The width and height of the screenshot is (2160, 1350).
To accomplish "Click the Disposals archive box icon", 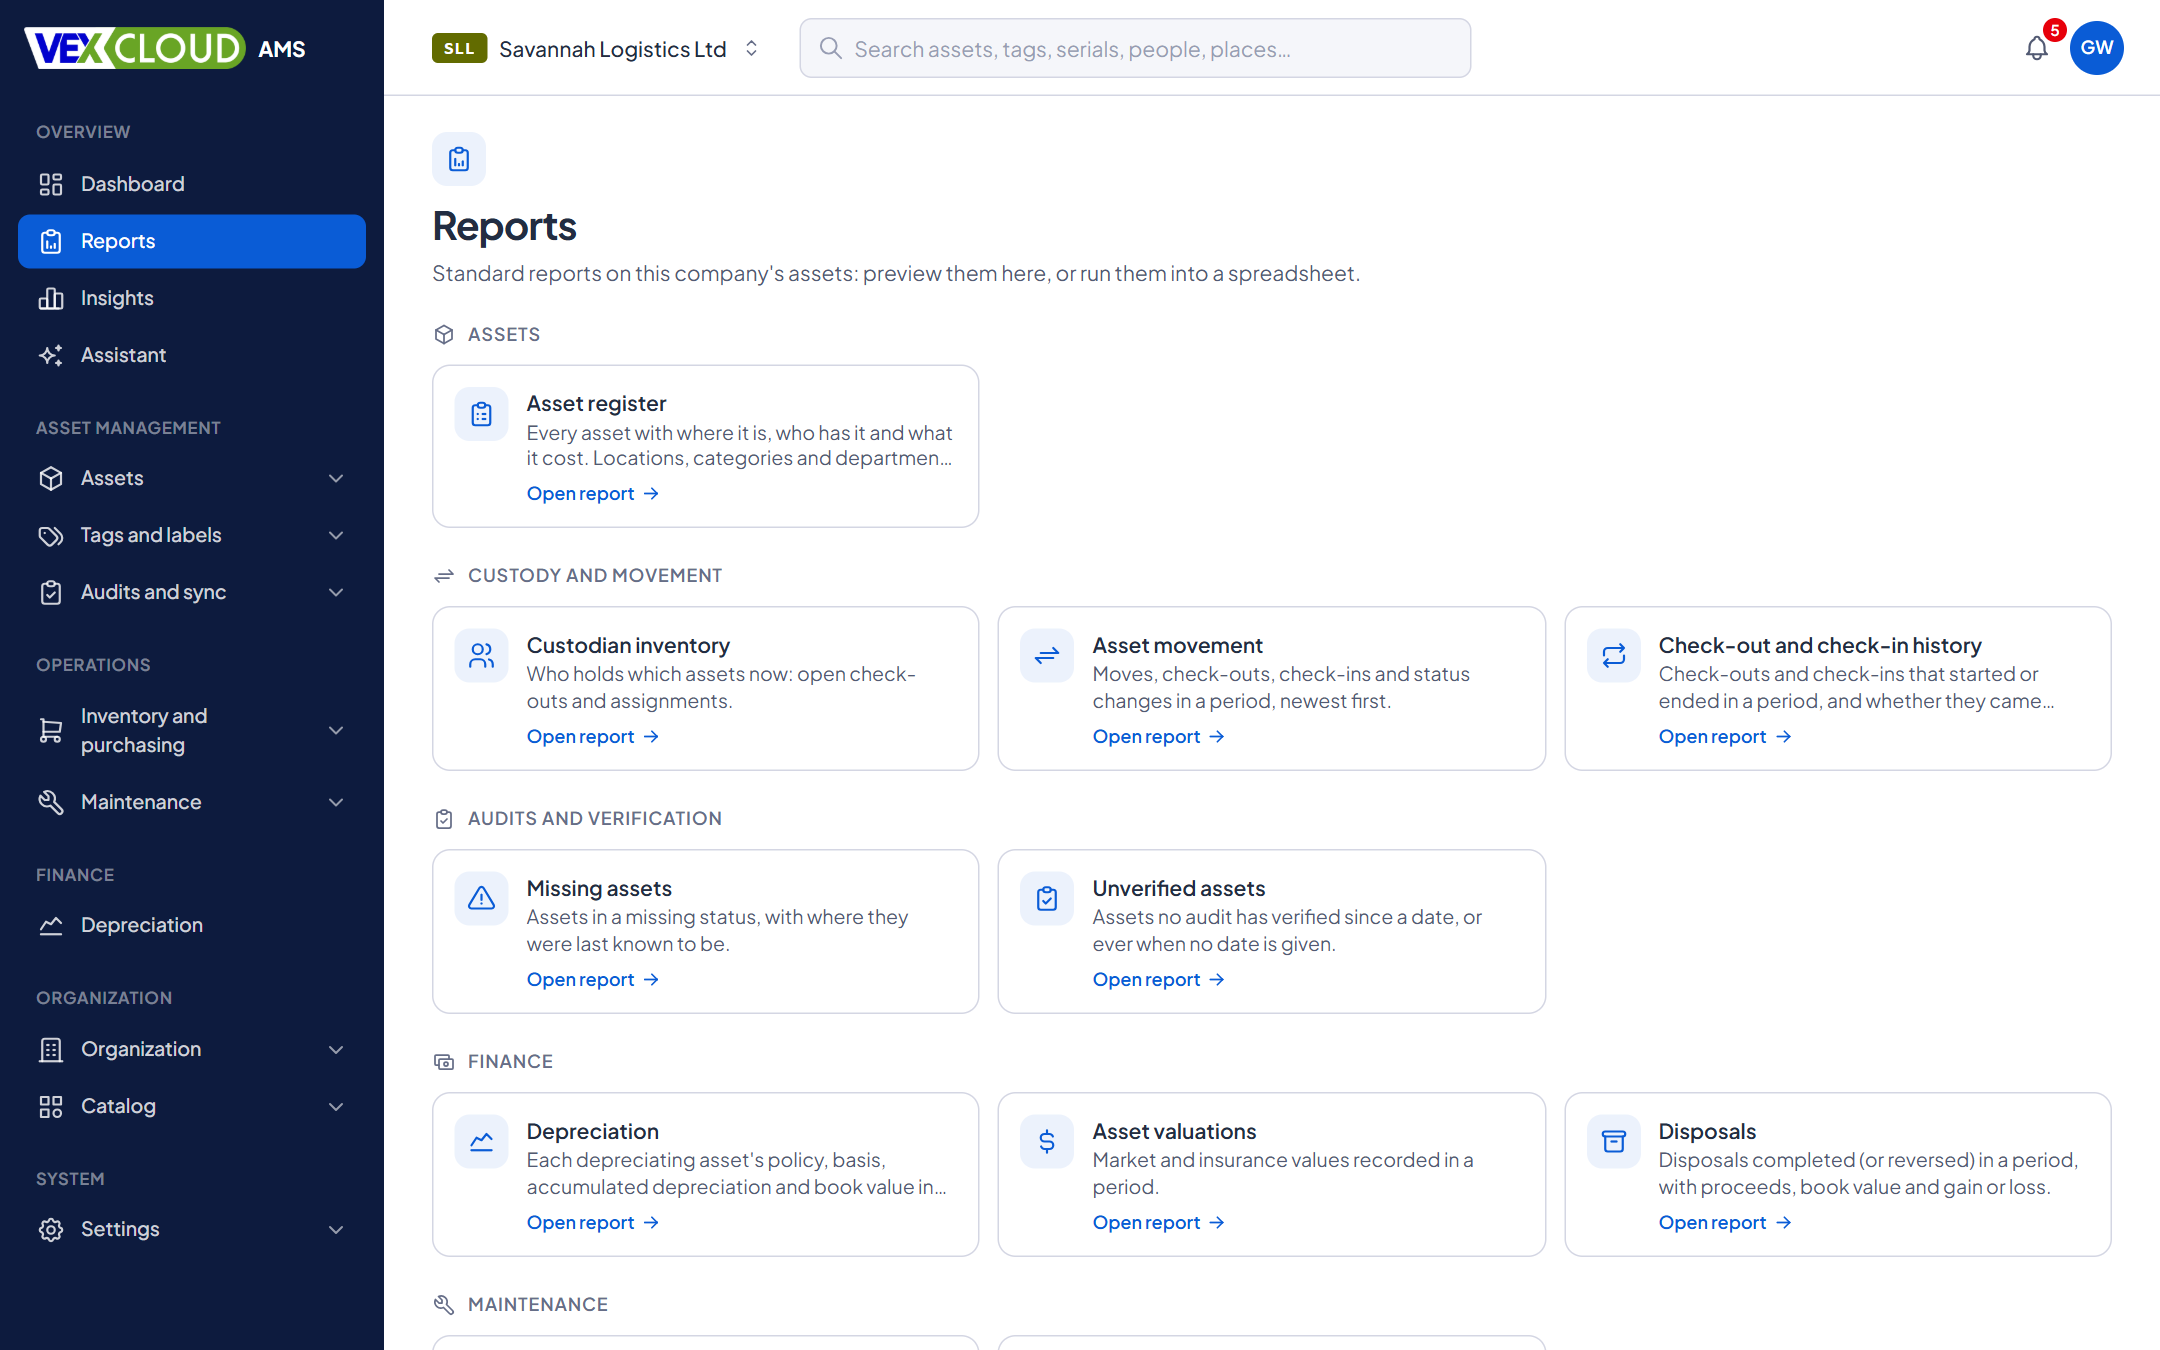I will (1613, 1142).
